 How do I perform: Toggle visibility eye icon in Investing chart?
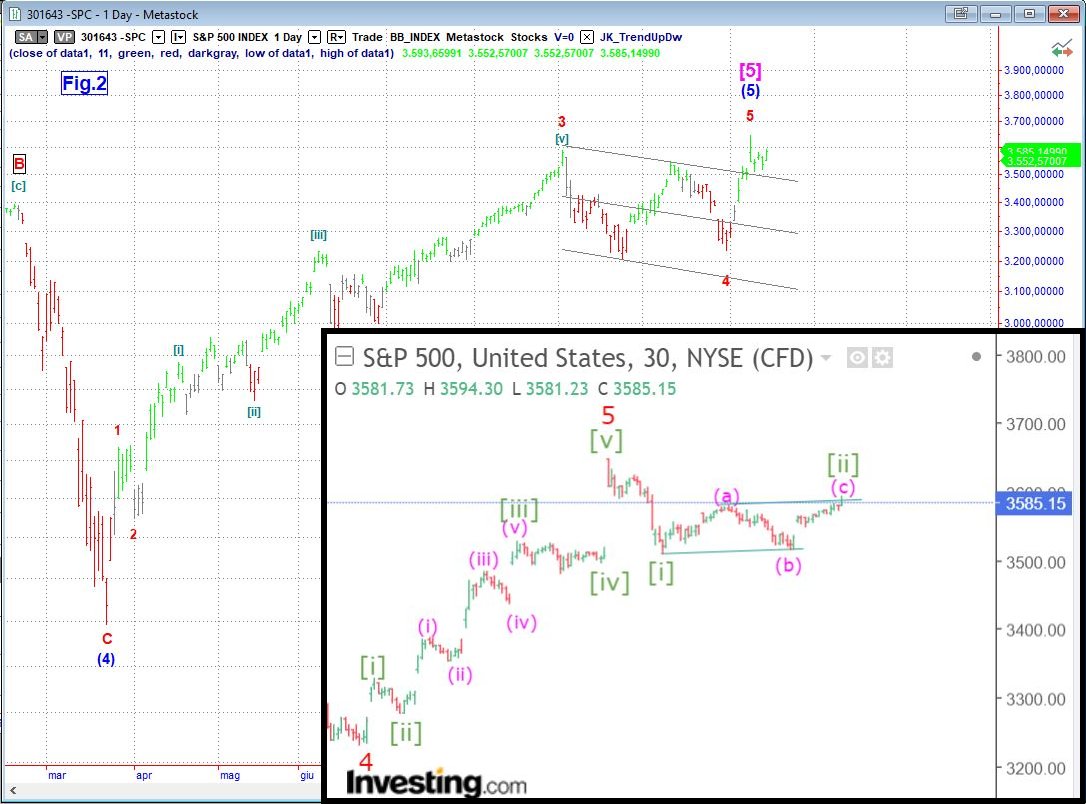click(x=857, y=358)
